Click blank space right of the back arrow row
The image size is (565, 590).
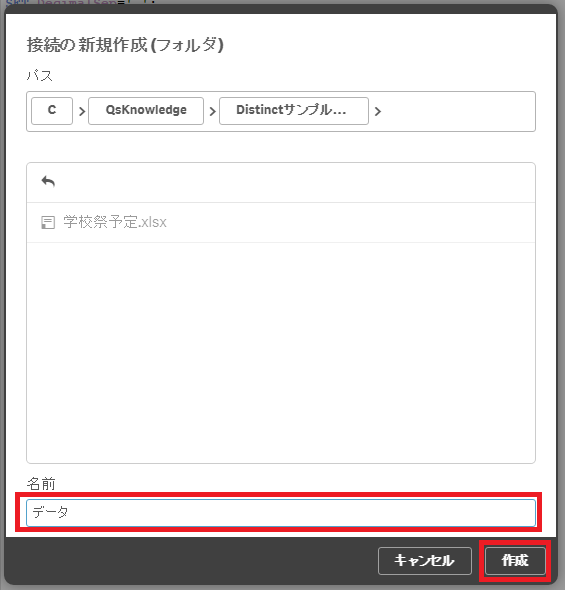(x=293, y=182)
